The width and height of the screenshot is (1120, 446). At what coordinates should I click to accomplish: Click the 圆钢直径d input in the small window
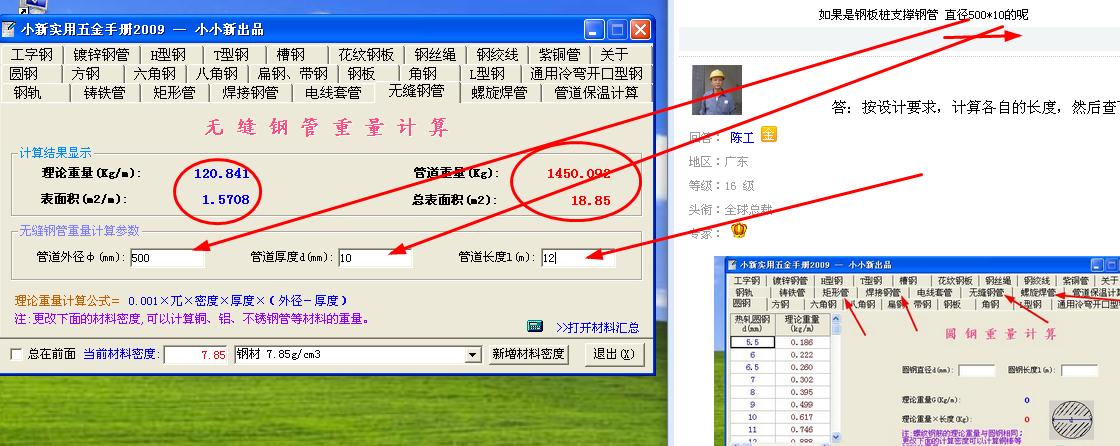(x=976, y=370)
